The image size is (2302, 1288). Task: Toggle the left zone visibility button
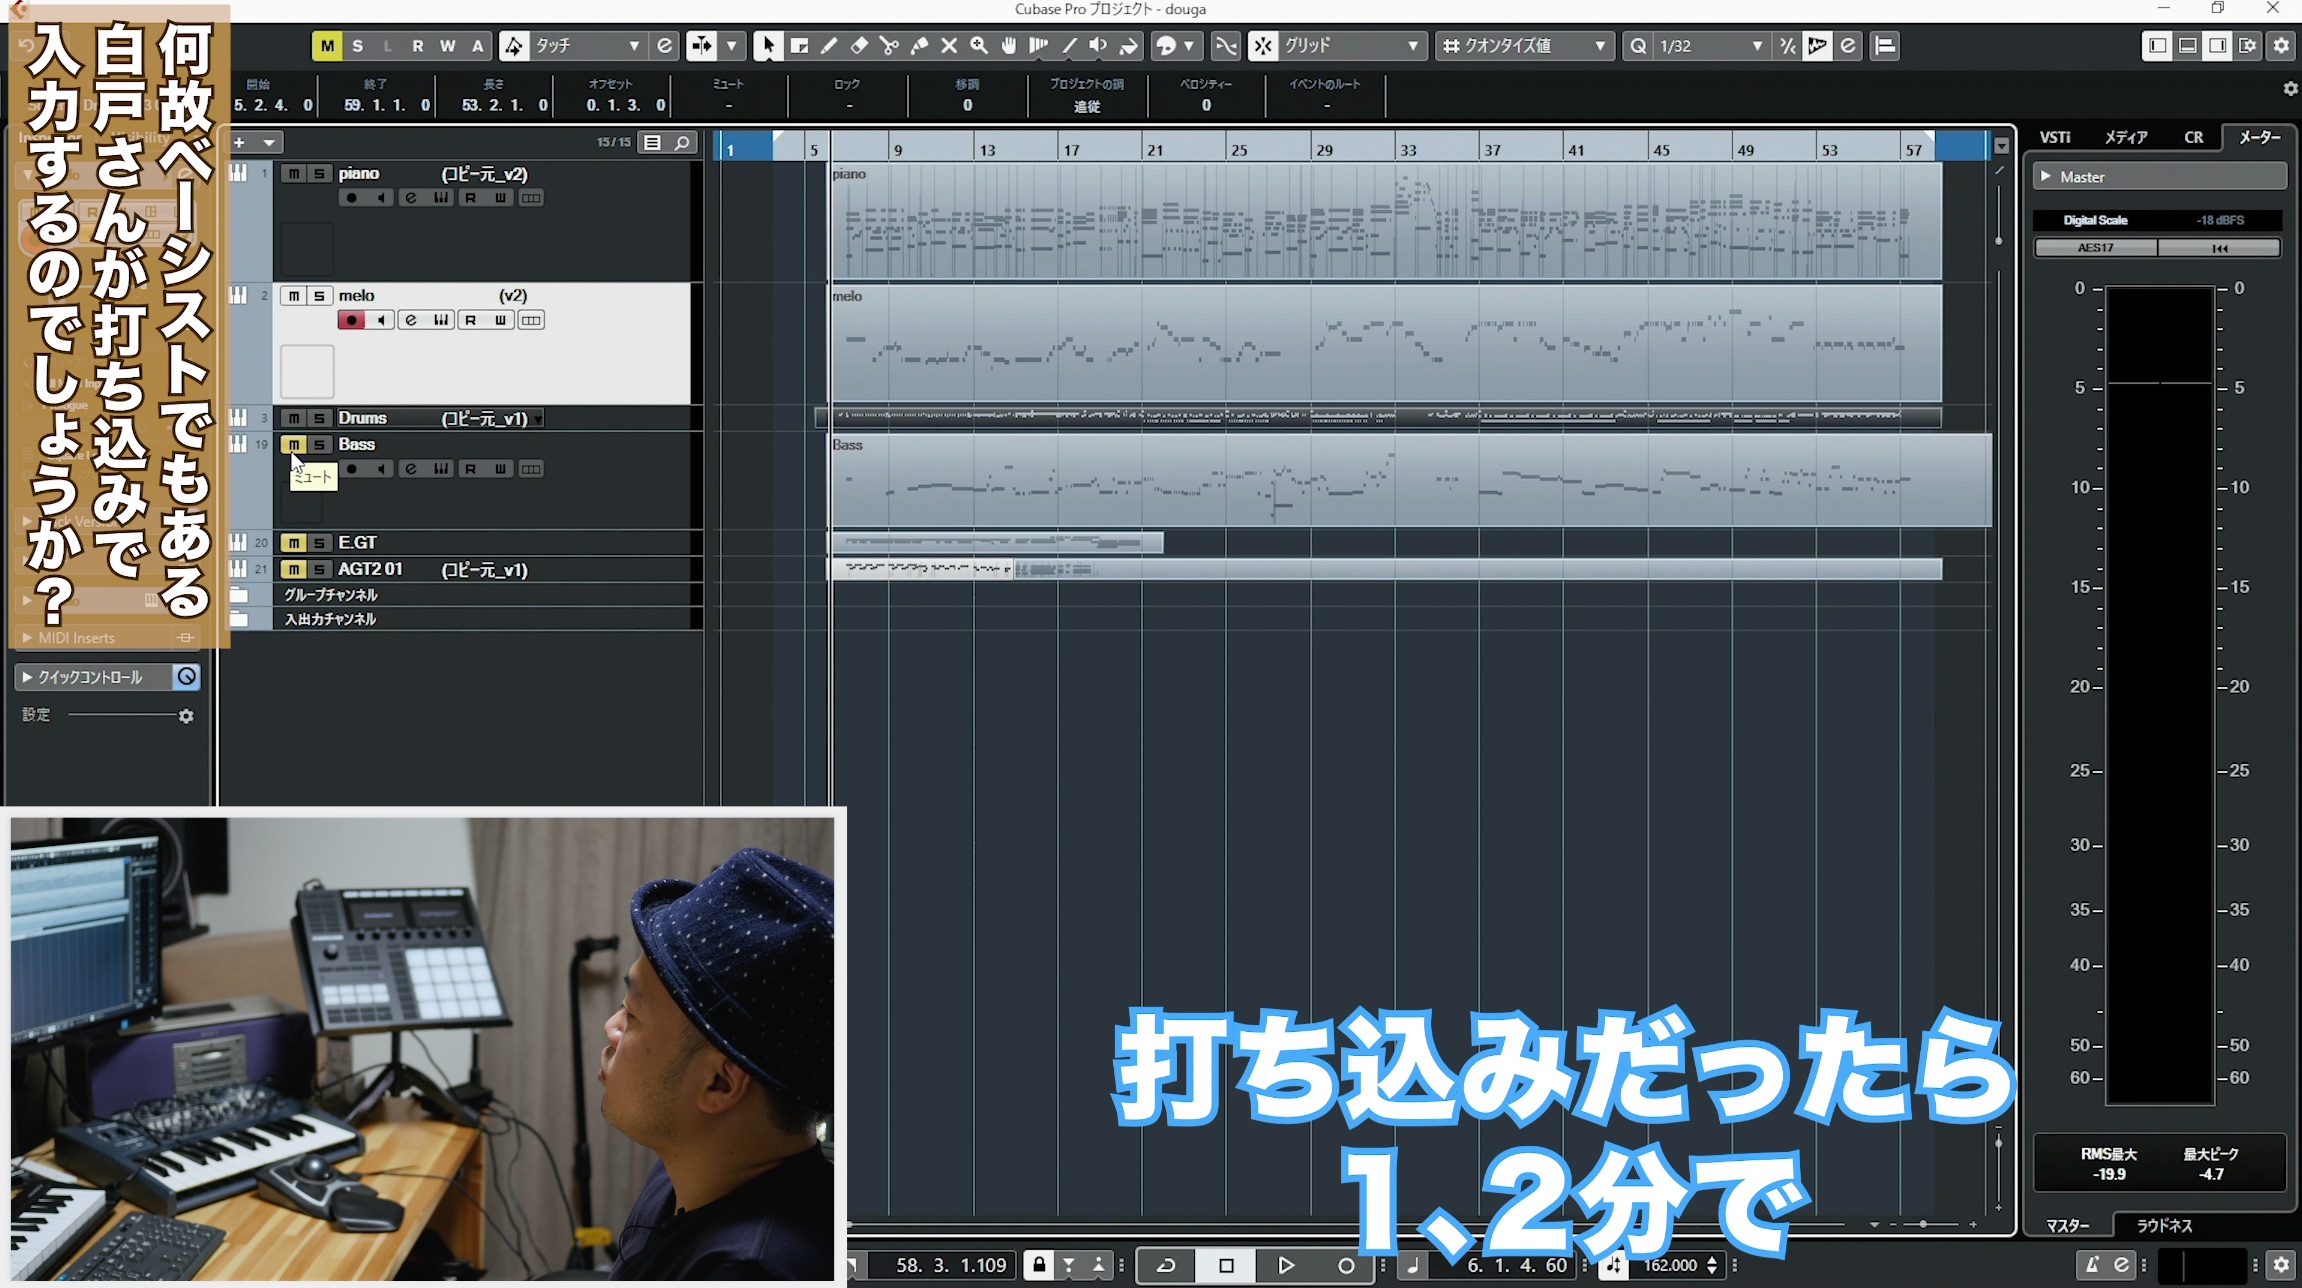click(2157, 46)
